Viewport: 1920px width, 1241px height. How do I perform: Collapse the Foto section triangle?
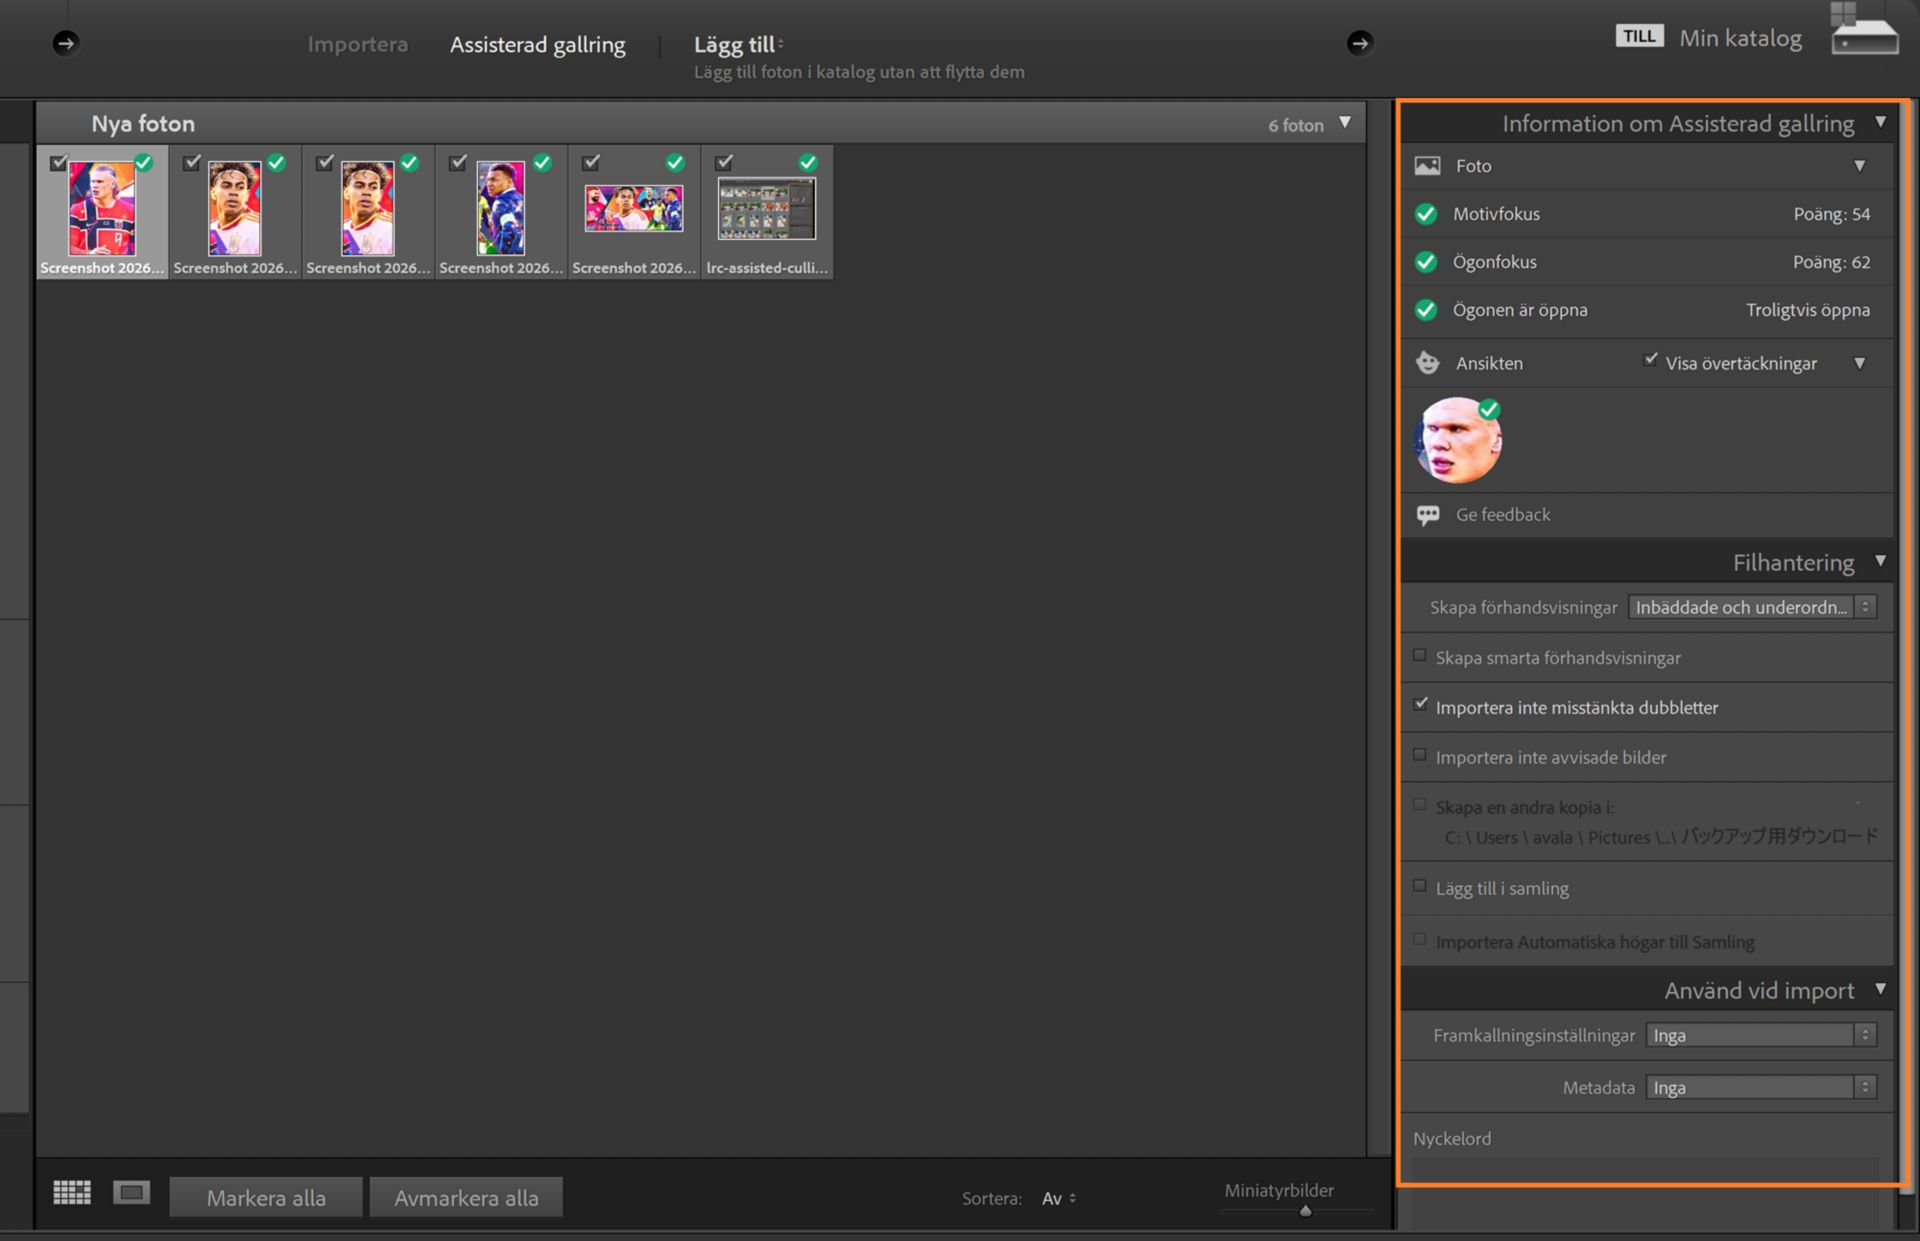tap(1860, 166)
